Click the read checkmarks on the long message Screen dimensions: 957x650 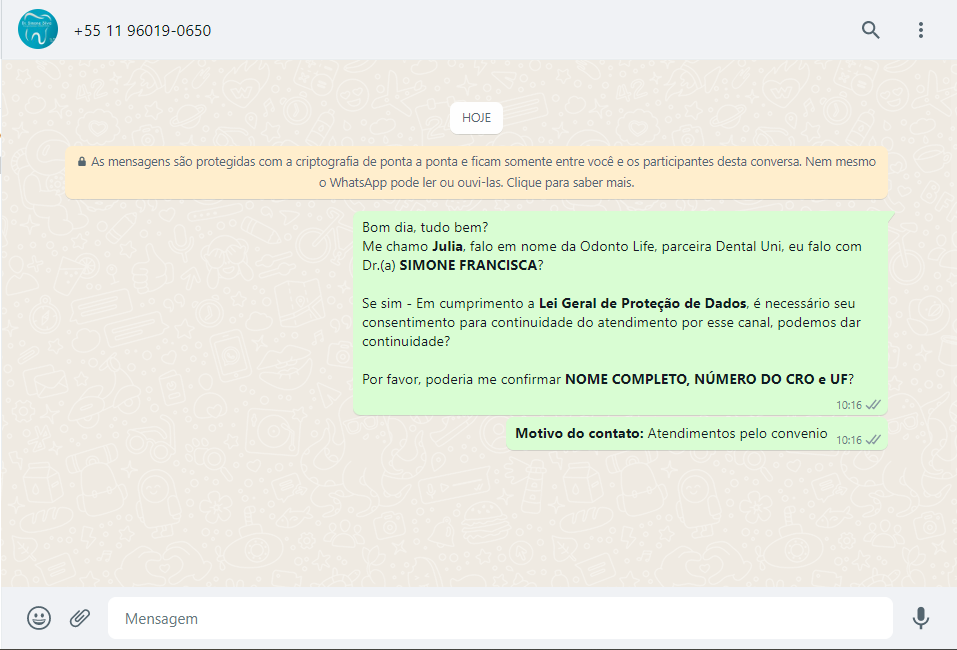[873, 405]
